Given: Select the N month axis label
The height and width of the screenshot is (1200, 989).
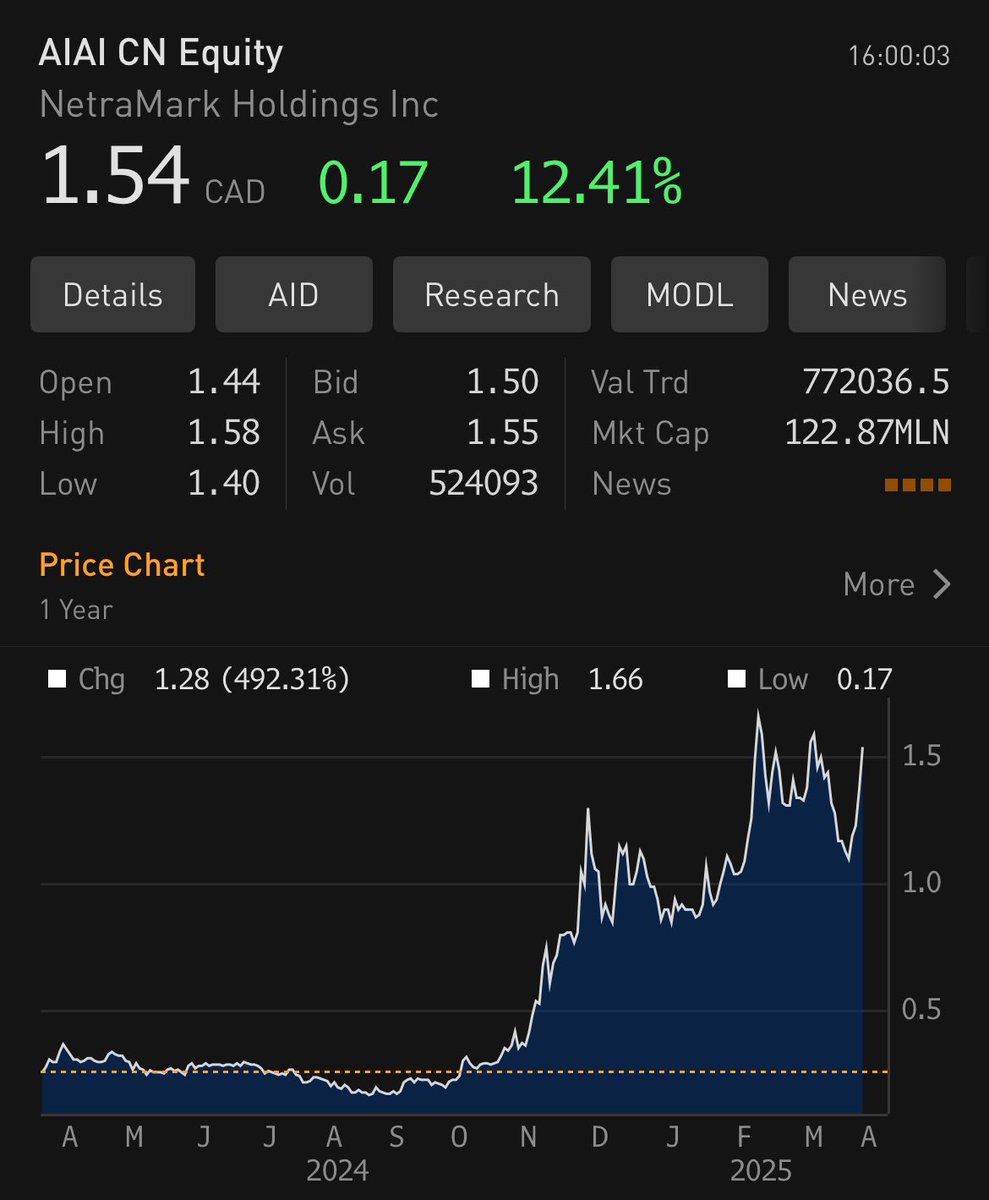Looking at the screenshot, I should coord(527,1137).
